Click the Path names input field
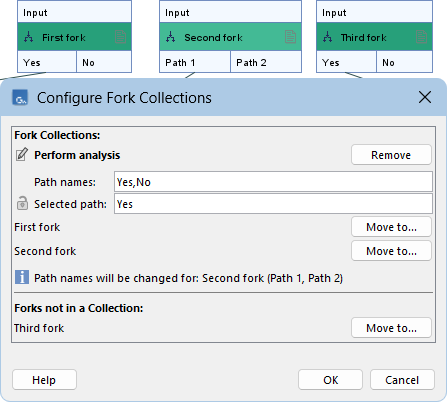The image size is (447, 402). pos(273,182)
